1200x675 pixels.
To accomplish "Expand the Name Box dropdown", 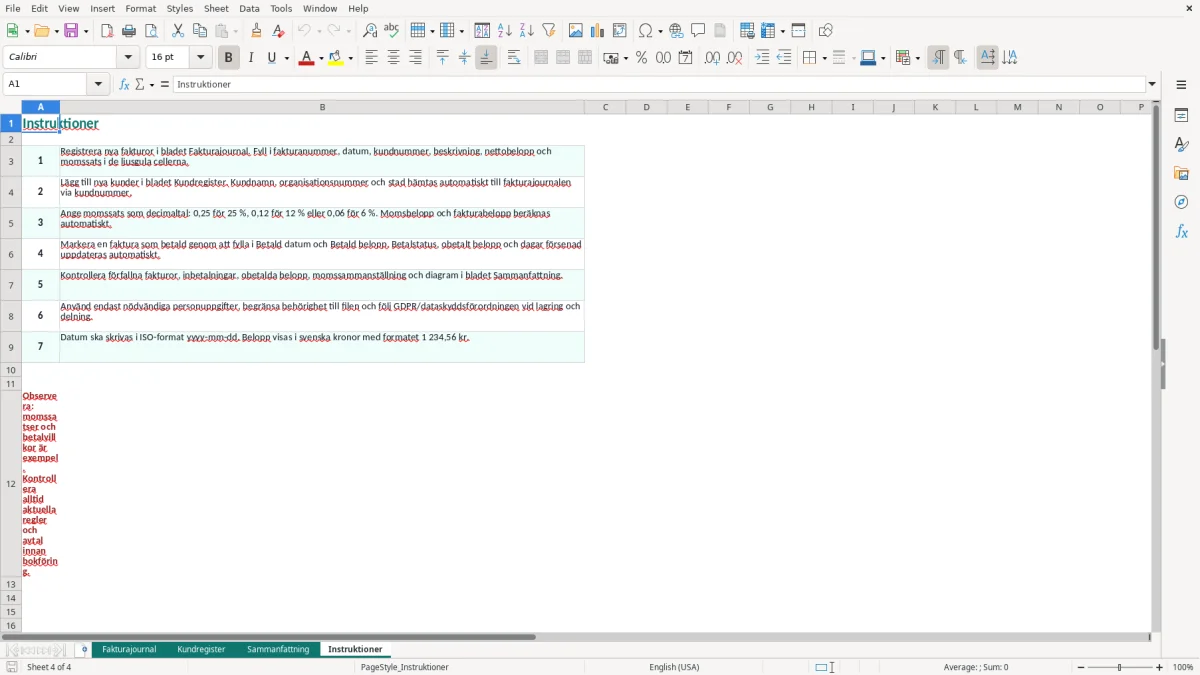I will click(x=98, y=84).
